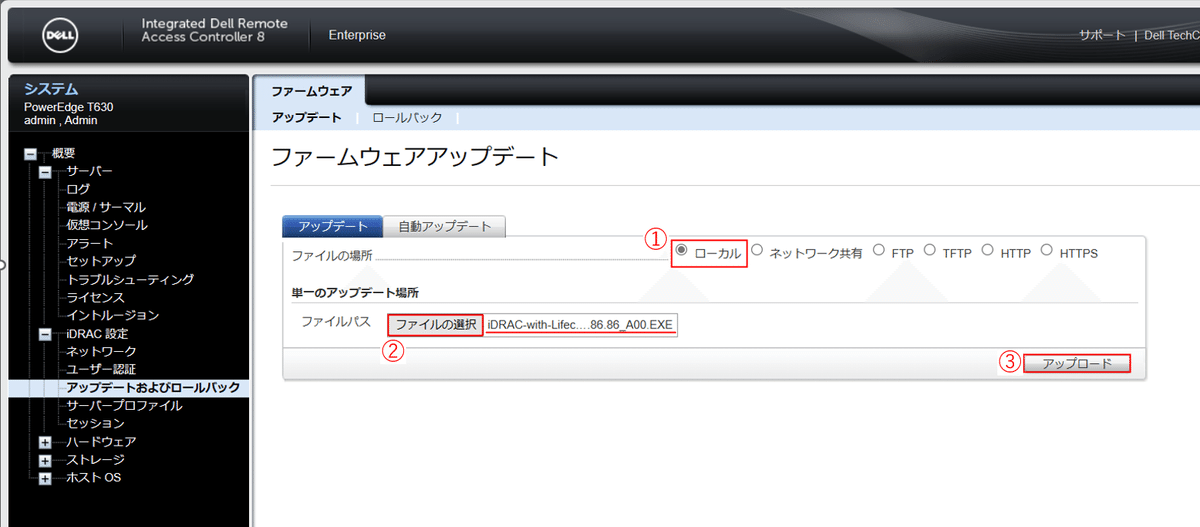Click the ファームウェアアップデート page heading

[x=415, y=158]
